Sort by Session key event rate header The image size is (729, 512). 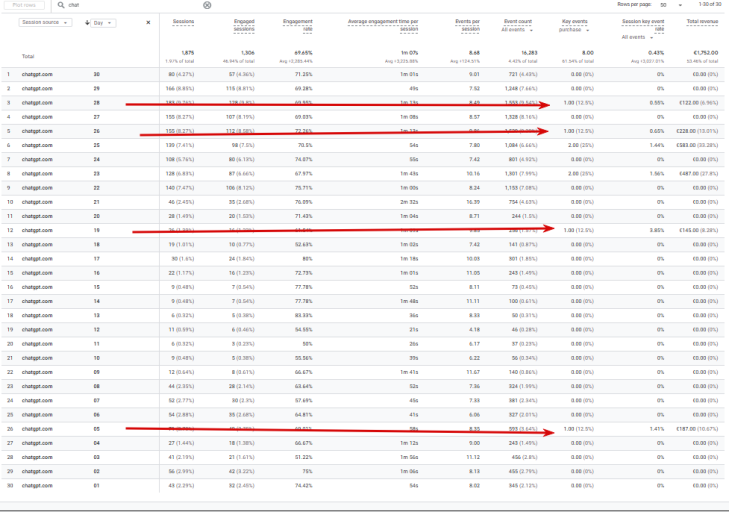pos(643,25)
